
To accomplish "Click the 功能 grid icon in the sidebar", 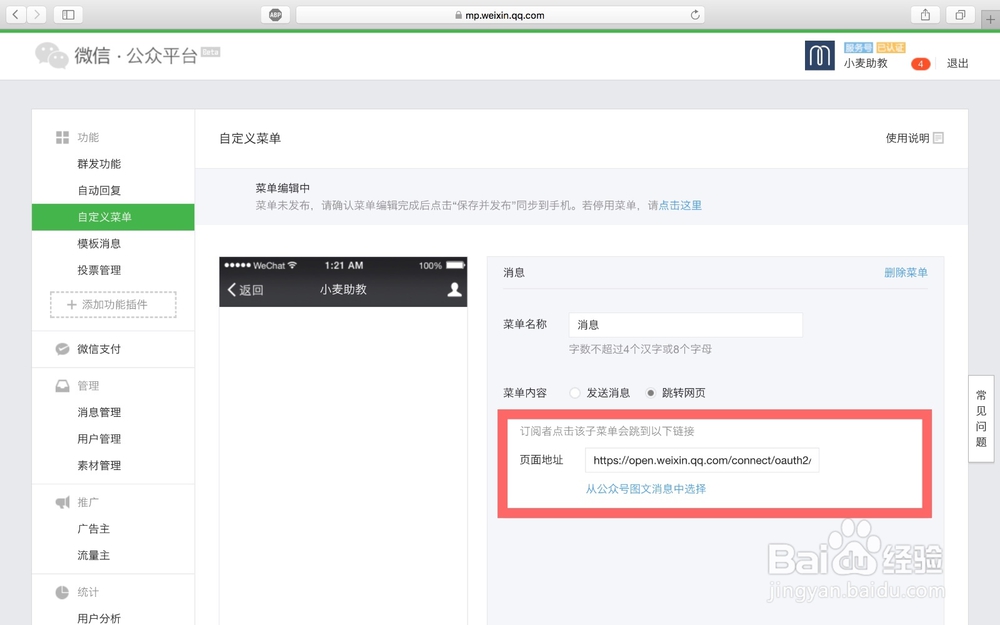I will click(62, 138).
